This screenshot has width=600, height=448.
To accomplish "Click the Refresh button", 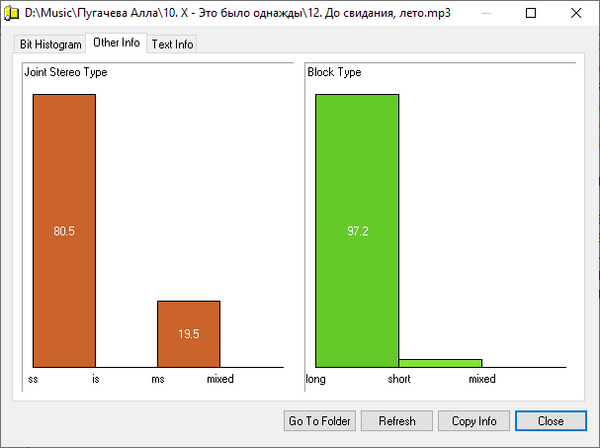I will (396, 421).
